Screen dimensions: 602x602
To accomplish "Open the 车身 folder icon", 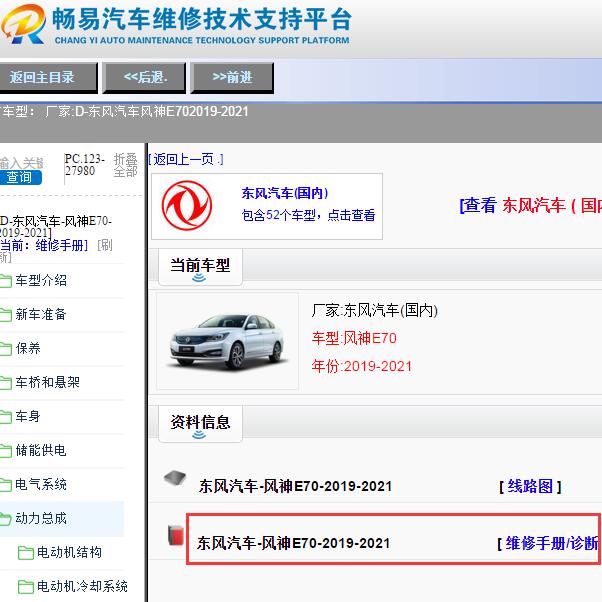I will click(5, 417).
